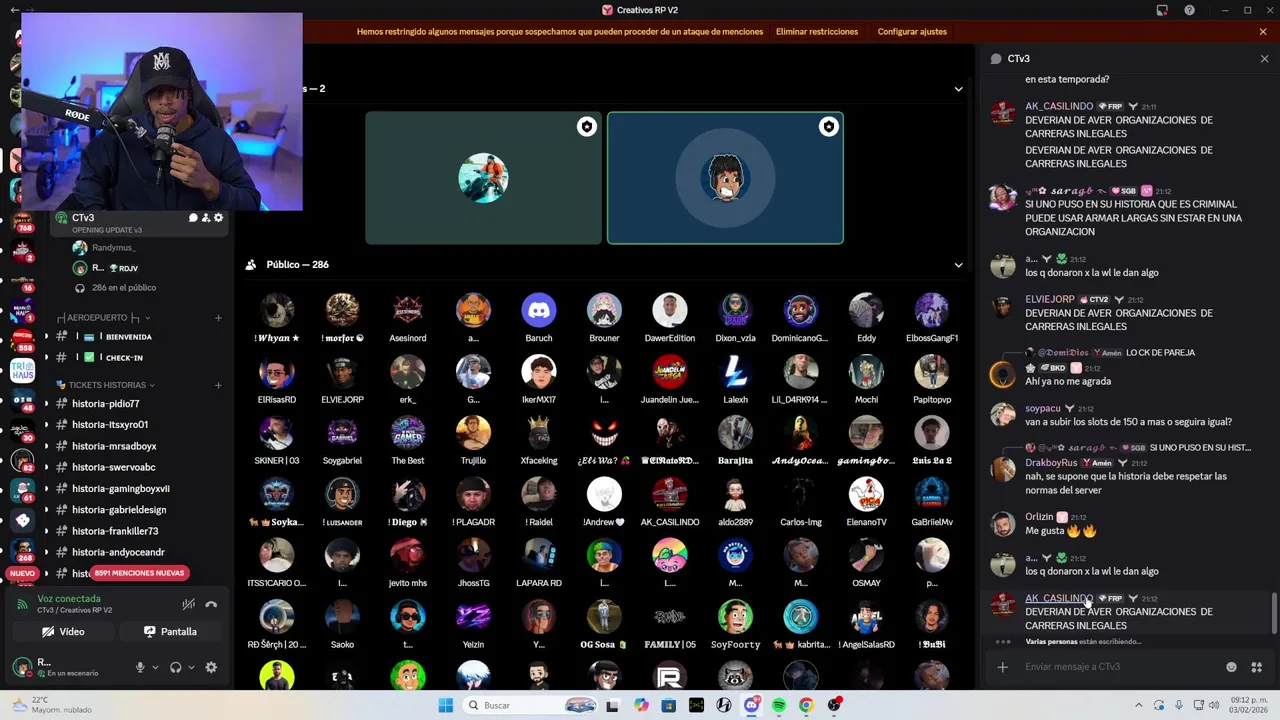Jump to 8591 menciones nuevas pill
Screen dimensions: 1280x720
click(139, 573)
